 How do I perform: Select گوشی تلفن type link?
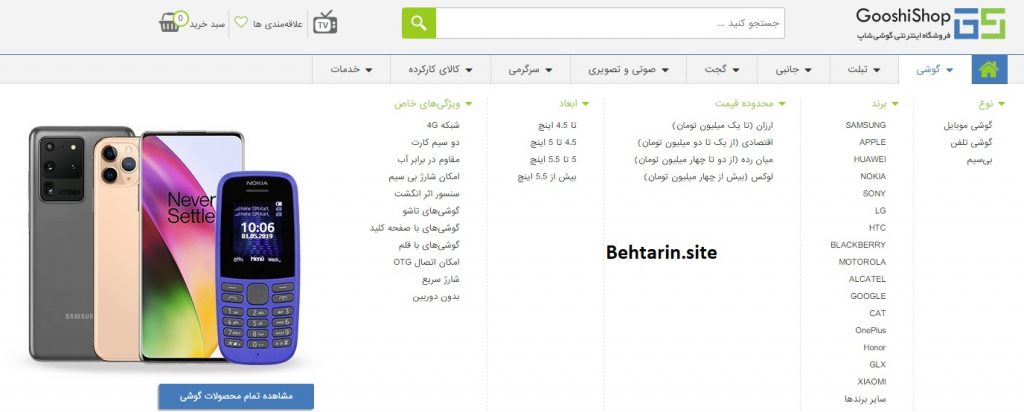pyautogui.click(x=971, y=142)
